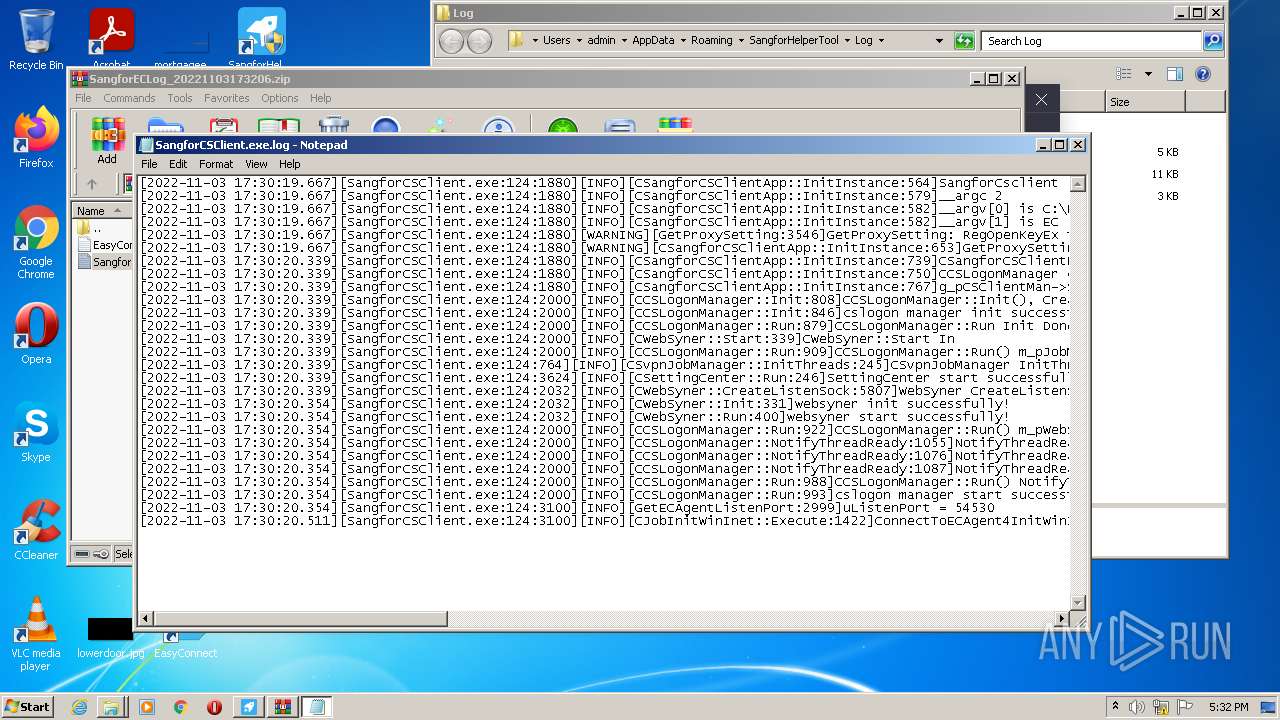Open SangforHel desktop shortcut
Screen dimensions: 1280x720
coord(260,39)
